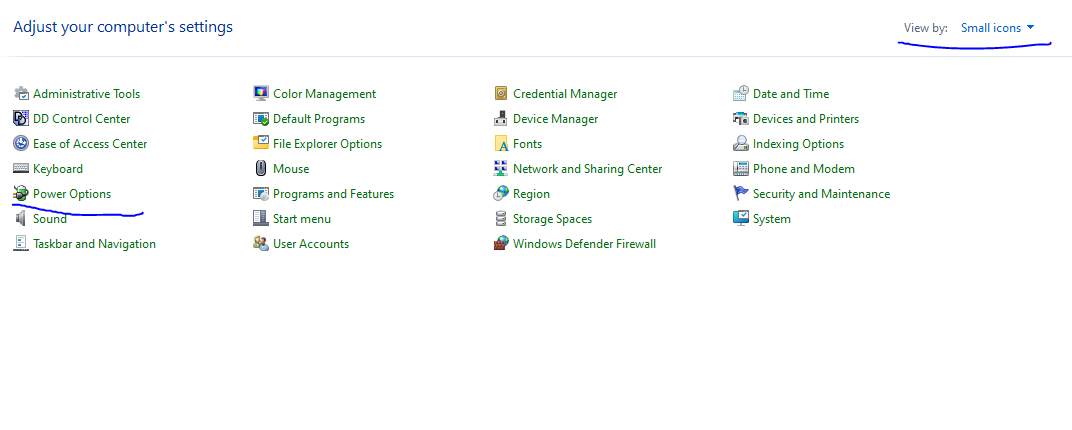
Task: Click the Color Management monitor icon
Action: tap(261, 94)
